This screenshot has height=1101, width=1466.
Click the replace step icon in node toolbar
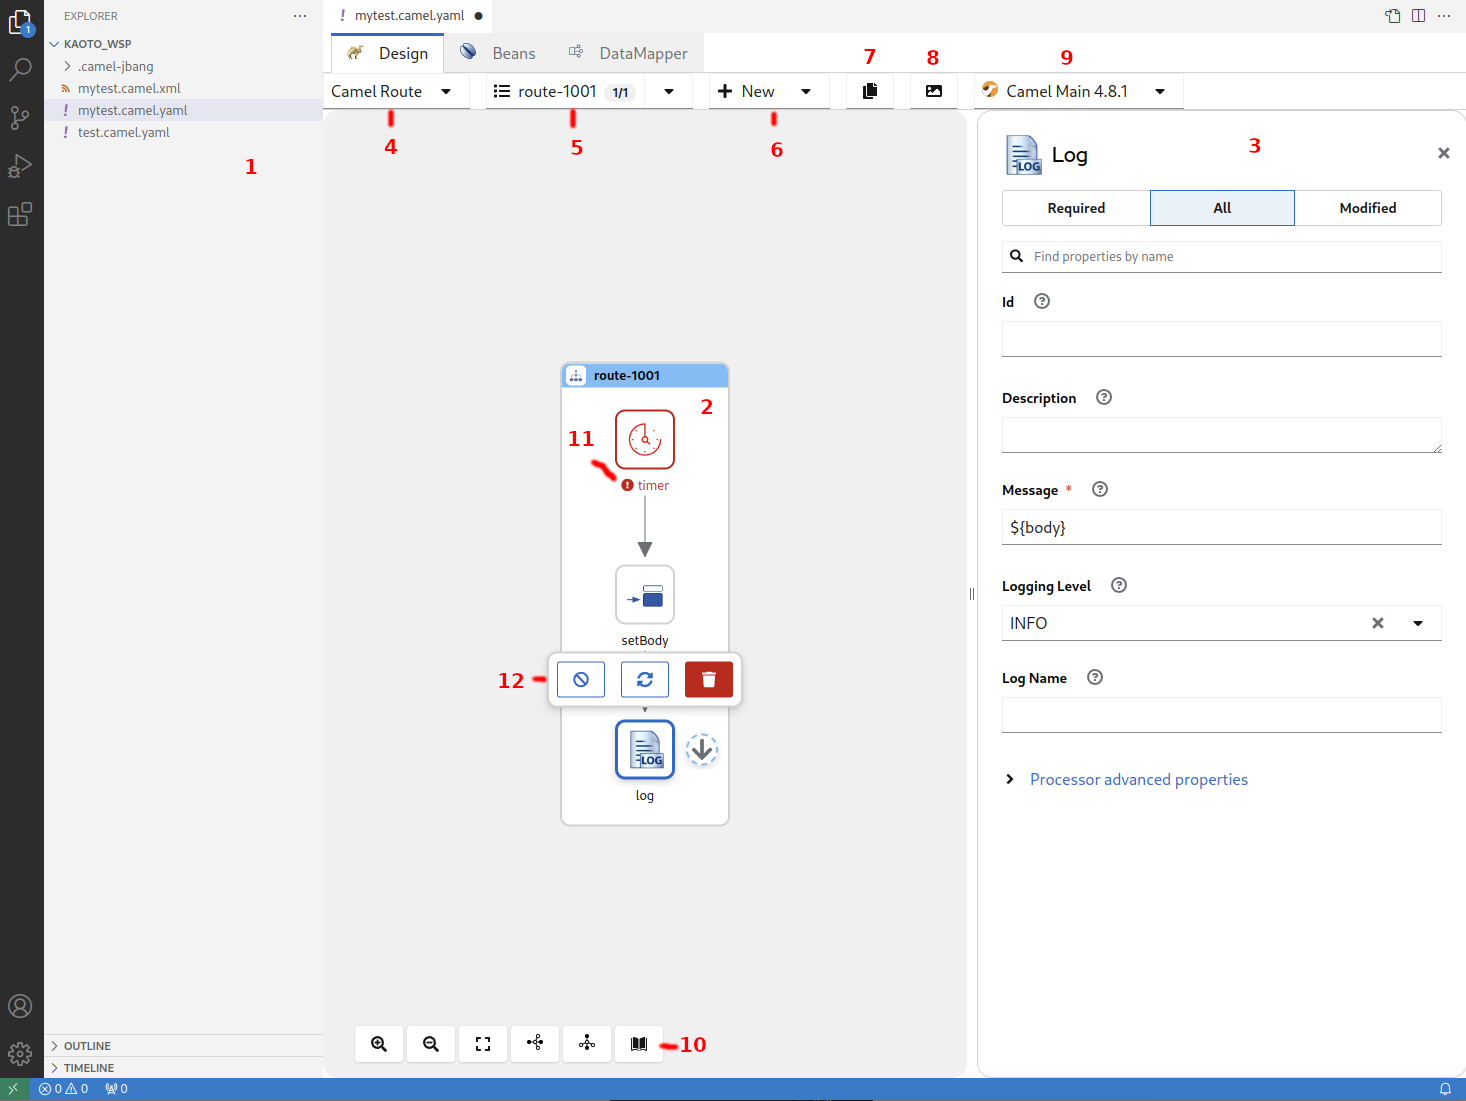[645, 680]
